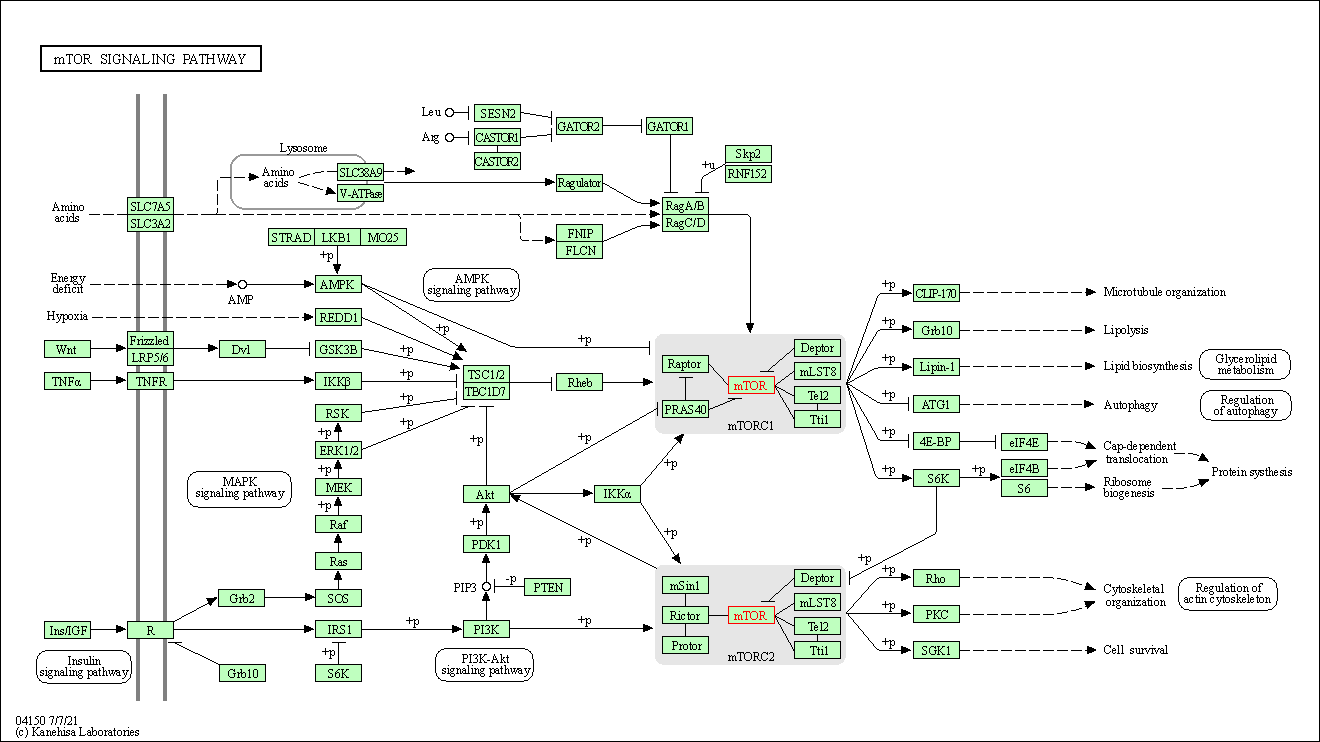Click the PRAS40 box

(685, 409)
